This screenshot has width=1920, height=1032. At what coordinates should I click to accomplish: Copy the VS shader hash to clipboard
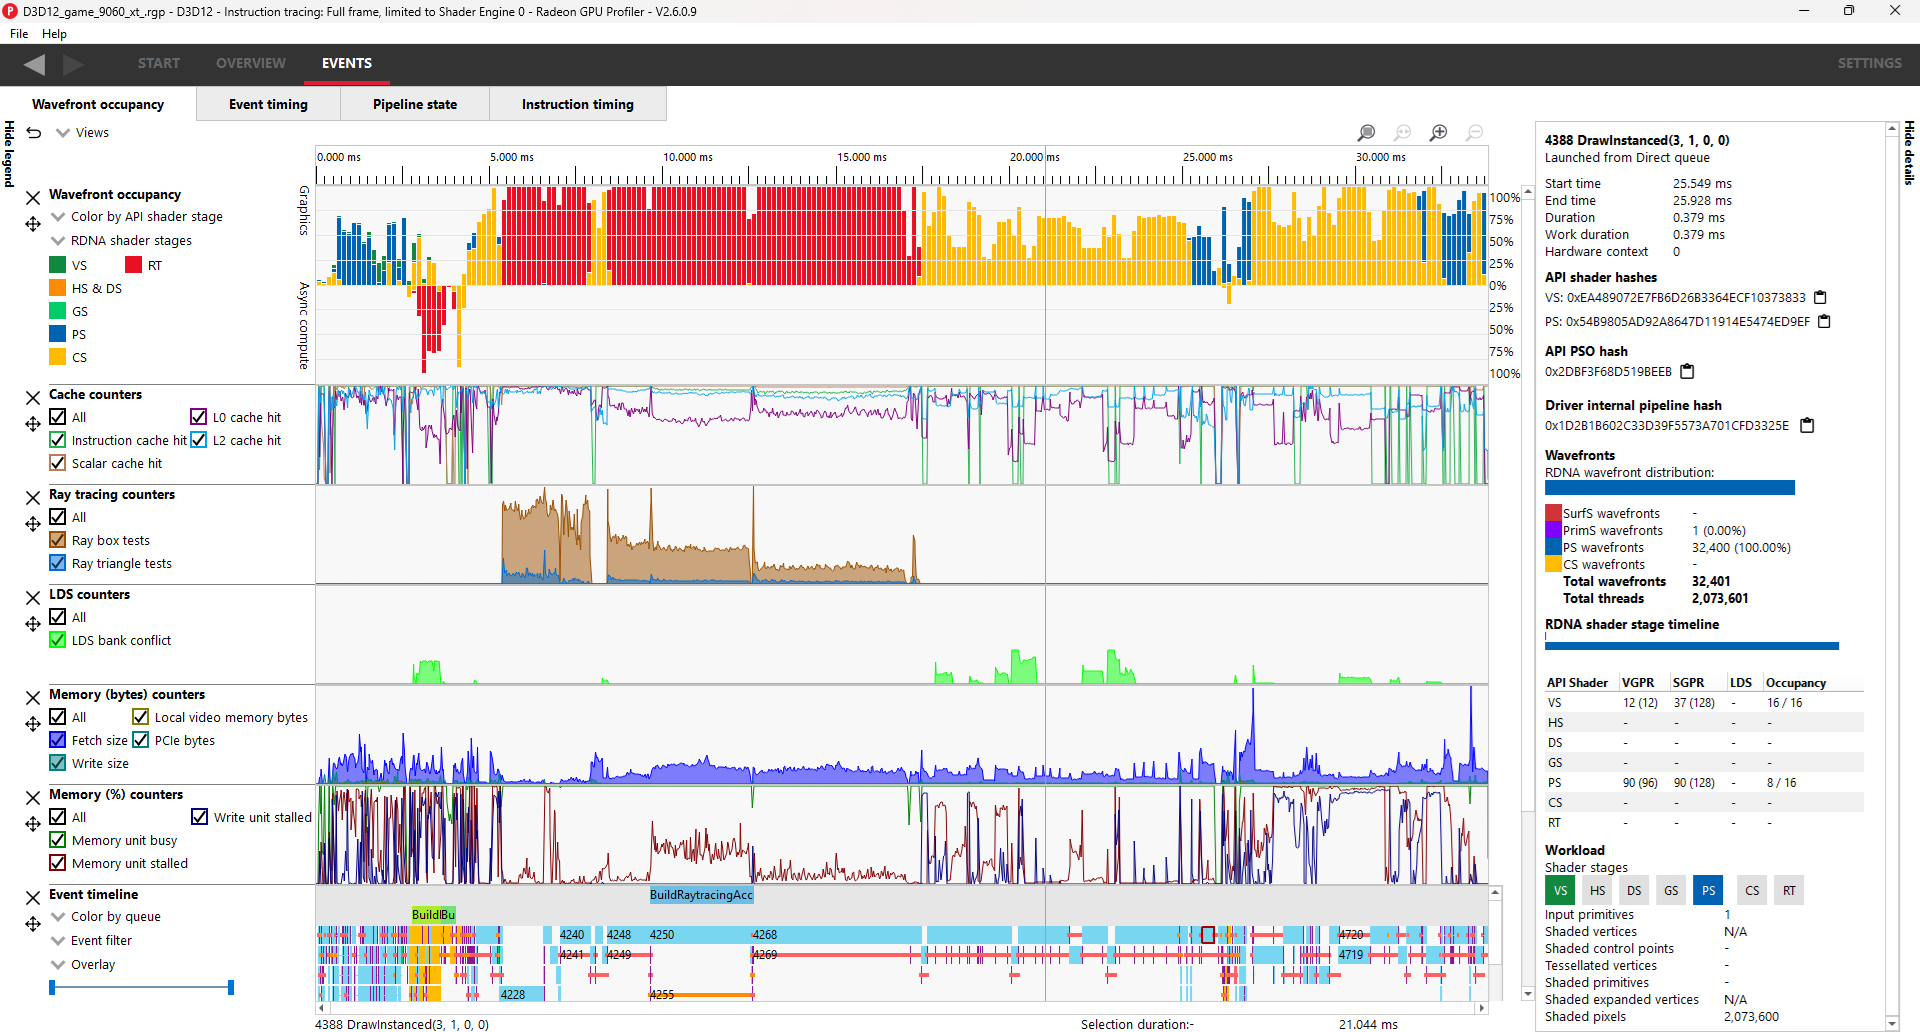pos(1820,298)
